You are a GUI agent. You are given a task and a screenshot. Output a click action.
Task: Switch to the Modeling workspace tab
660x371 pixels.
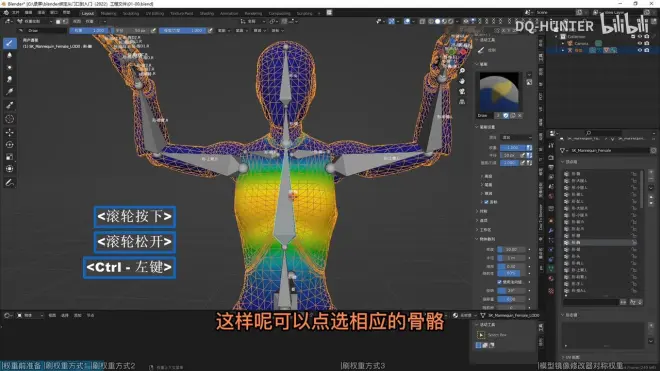coord(108,13)
